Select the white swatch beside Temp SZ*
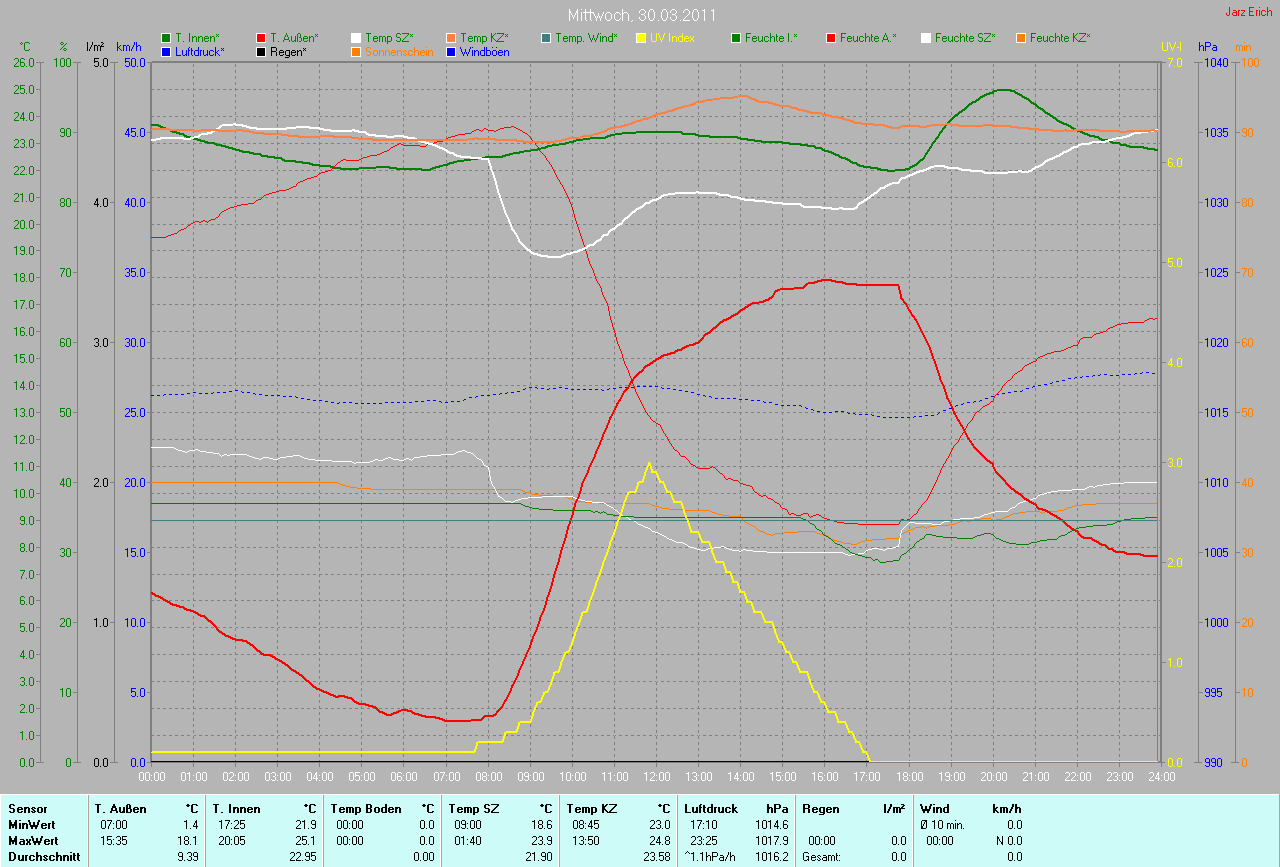Screen dimensions: 1280x867 pos(356,38)
